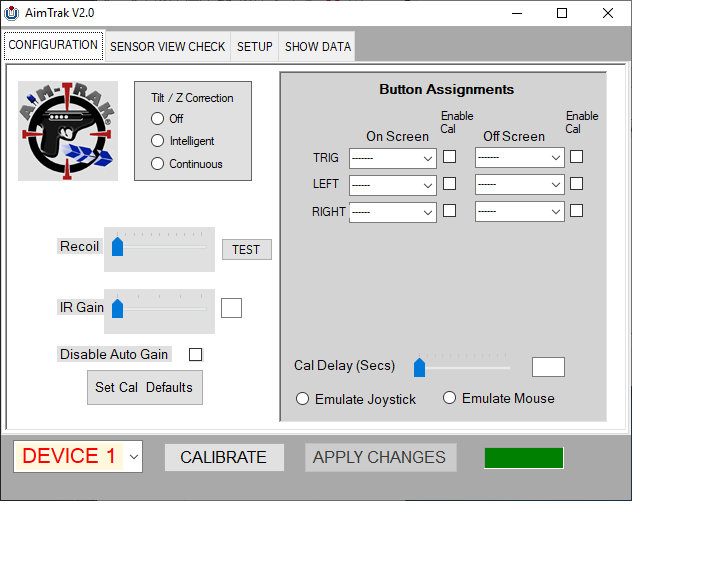Close the AimTrak window
716x585 pixels.
[608, 13]
